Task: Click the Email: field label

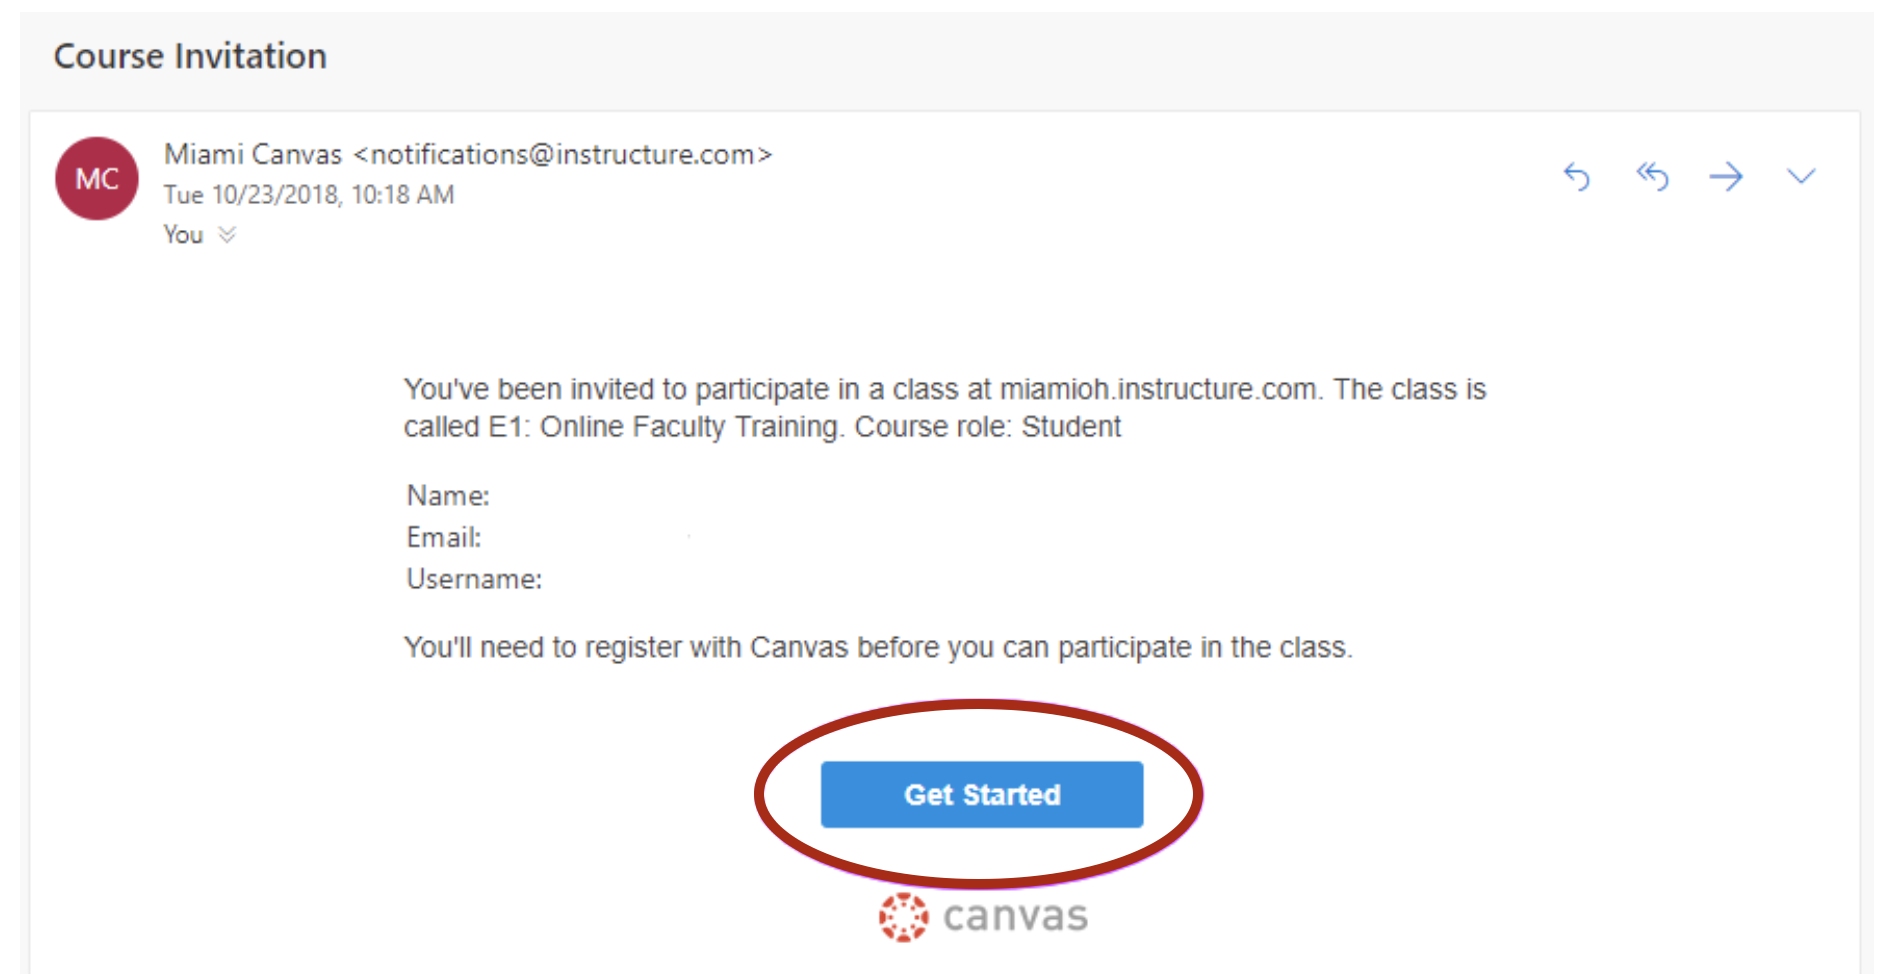Action: click(444, 538)
